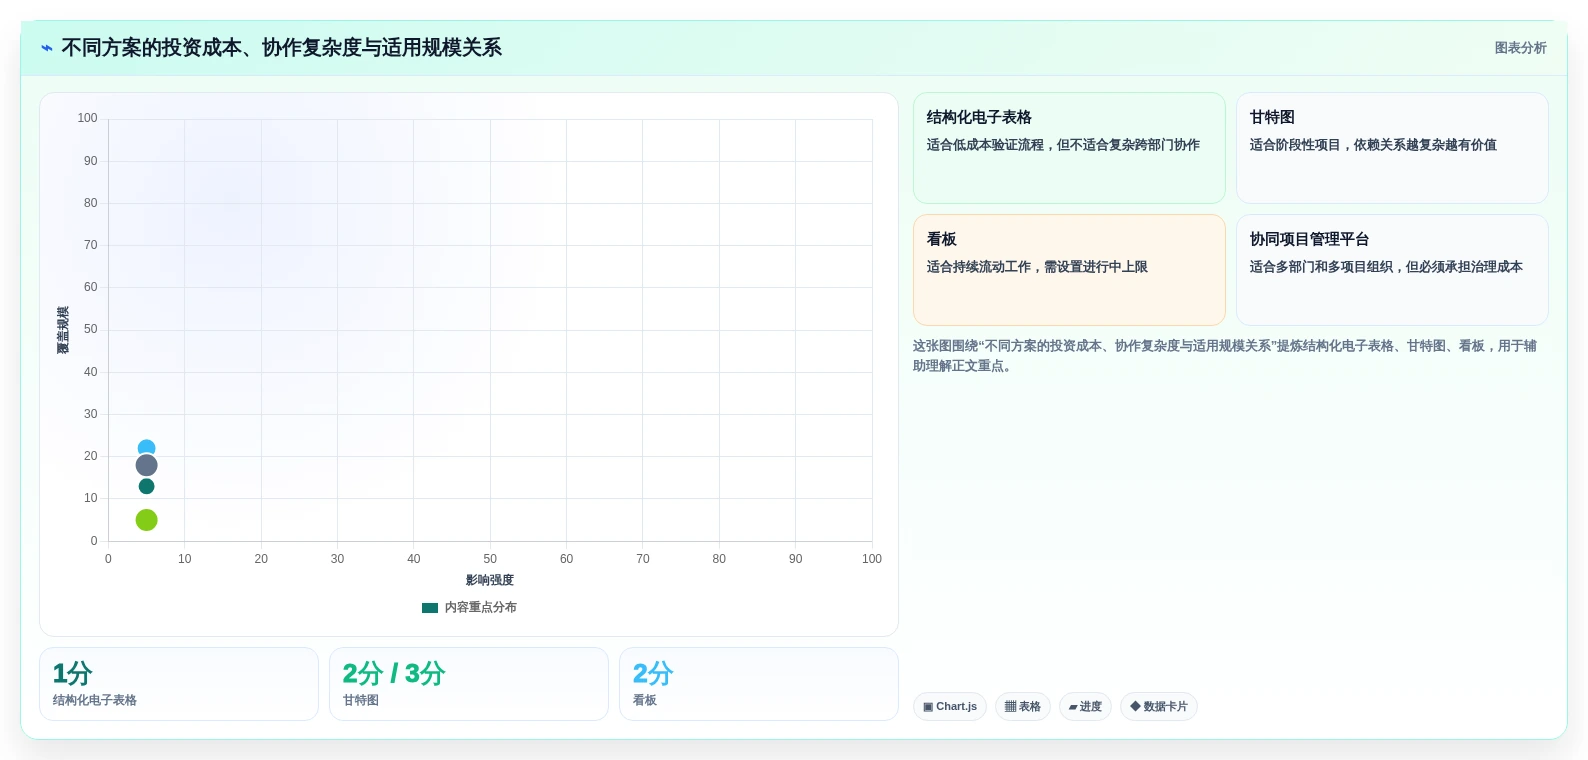Click text 适合持续流动工作，需设置进行中上限

[x=1037, y=267]
